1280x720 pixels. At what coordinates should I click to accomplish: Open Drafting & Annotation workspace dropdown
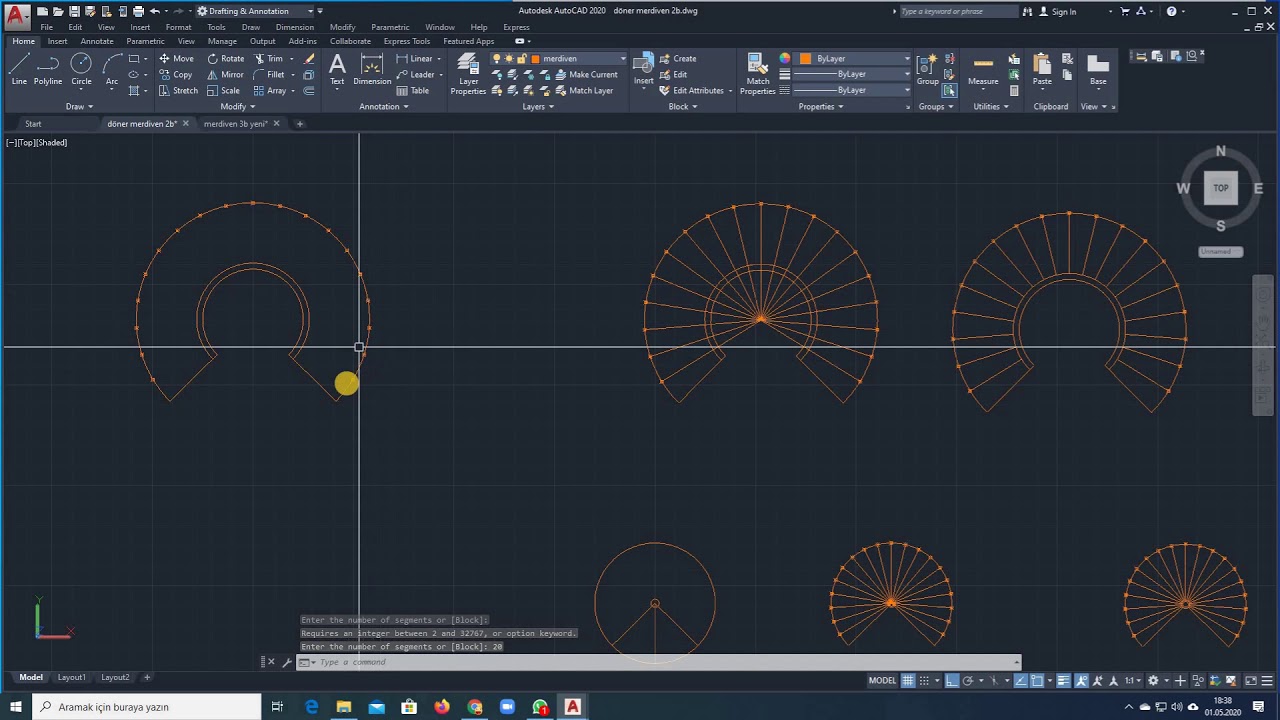point(254,11)
